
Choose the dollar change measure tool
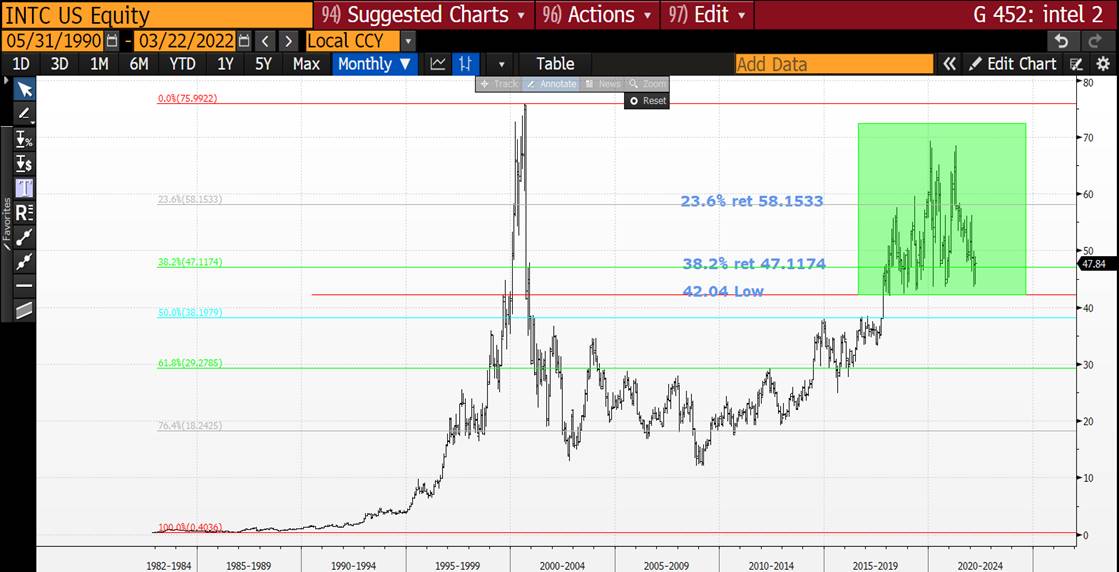click(24, 164)
